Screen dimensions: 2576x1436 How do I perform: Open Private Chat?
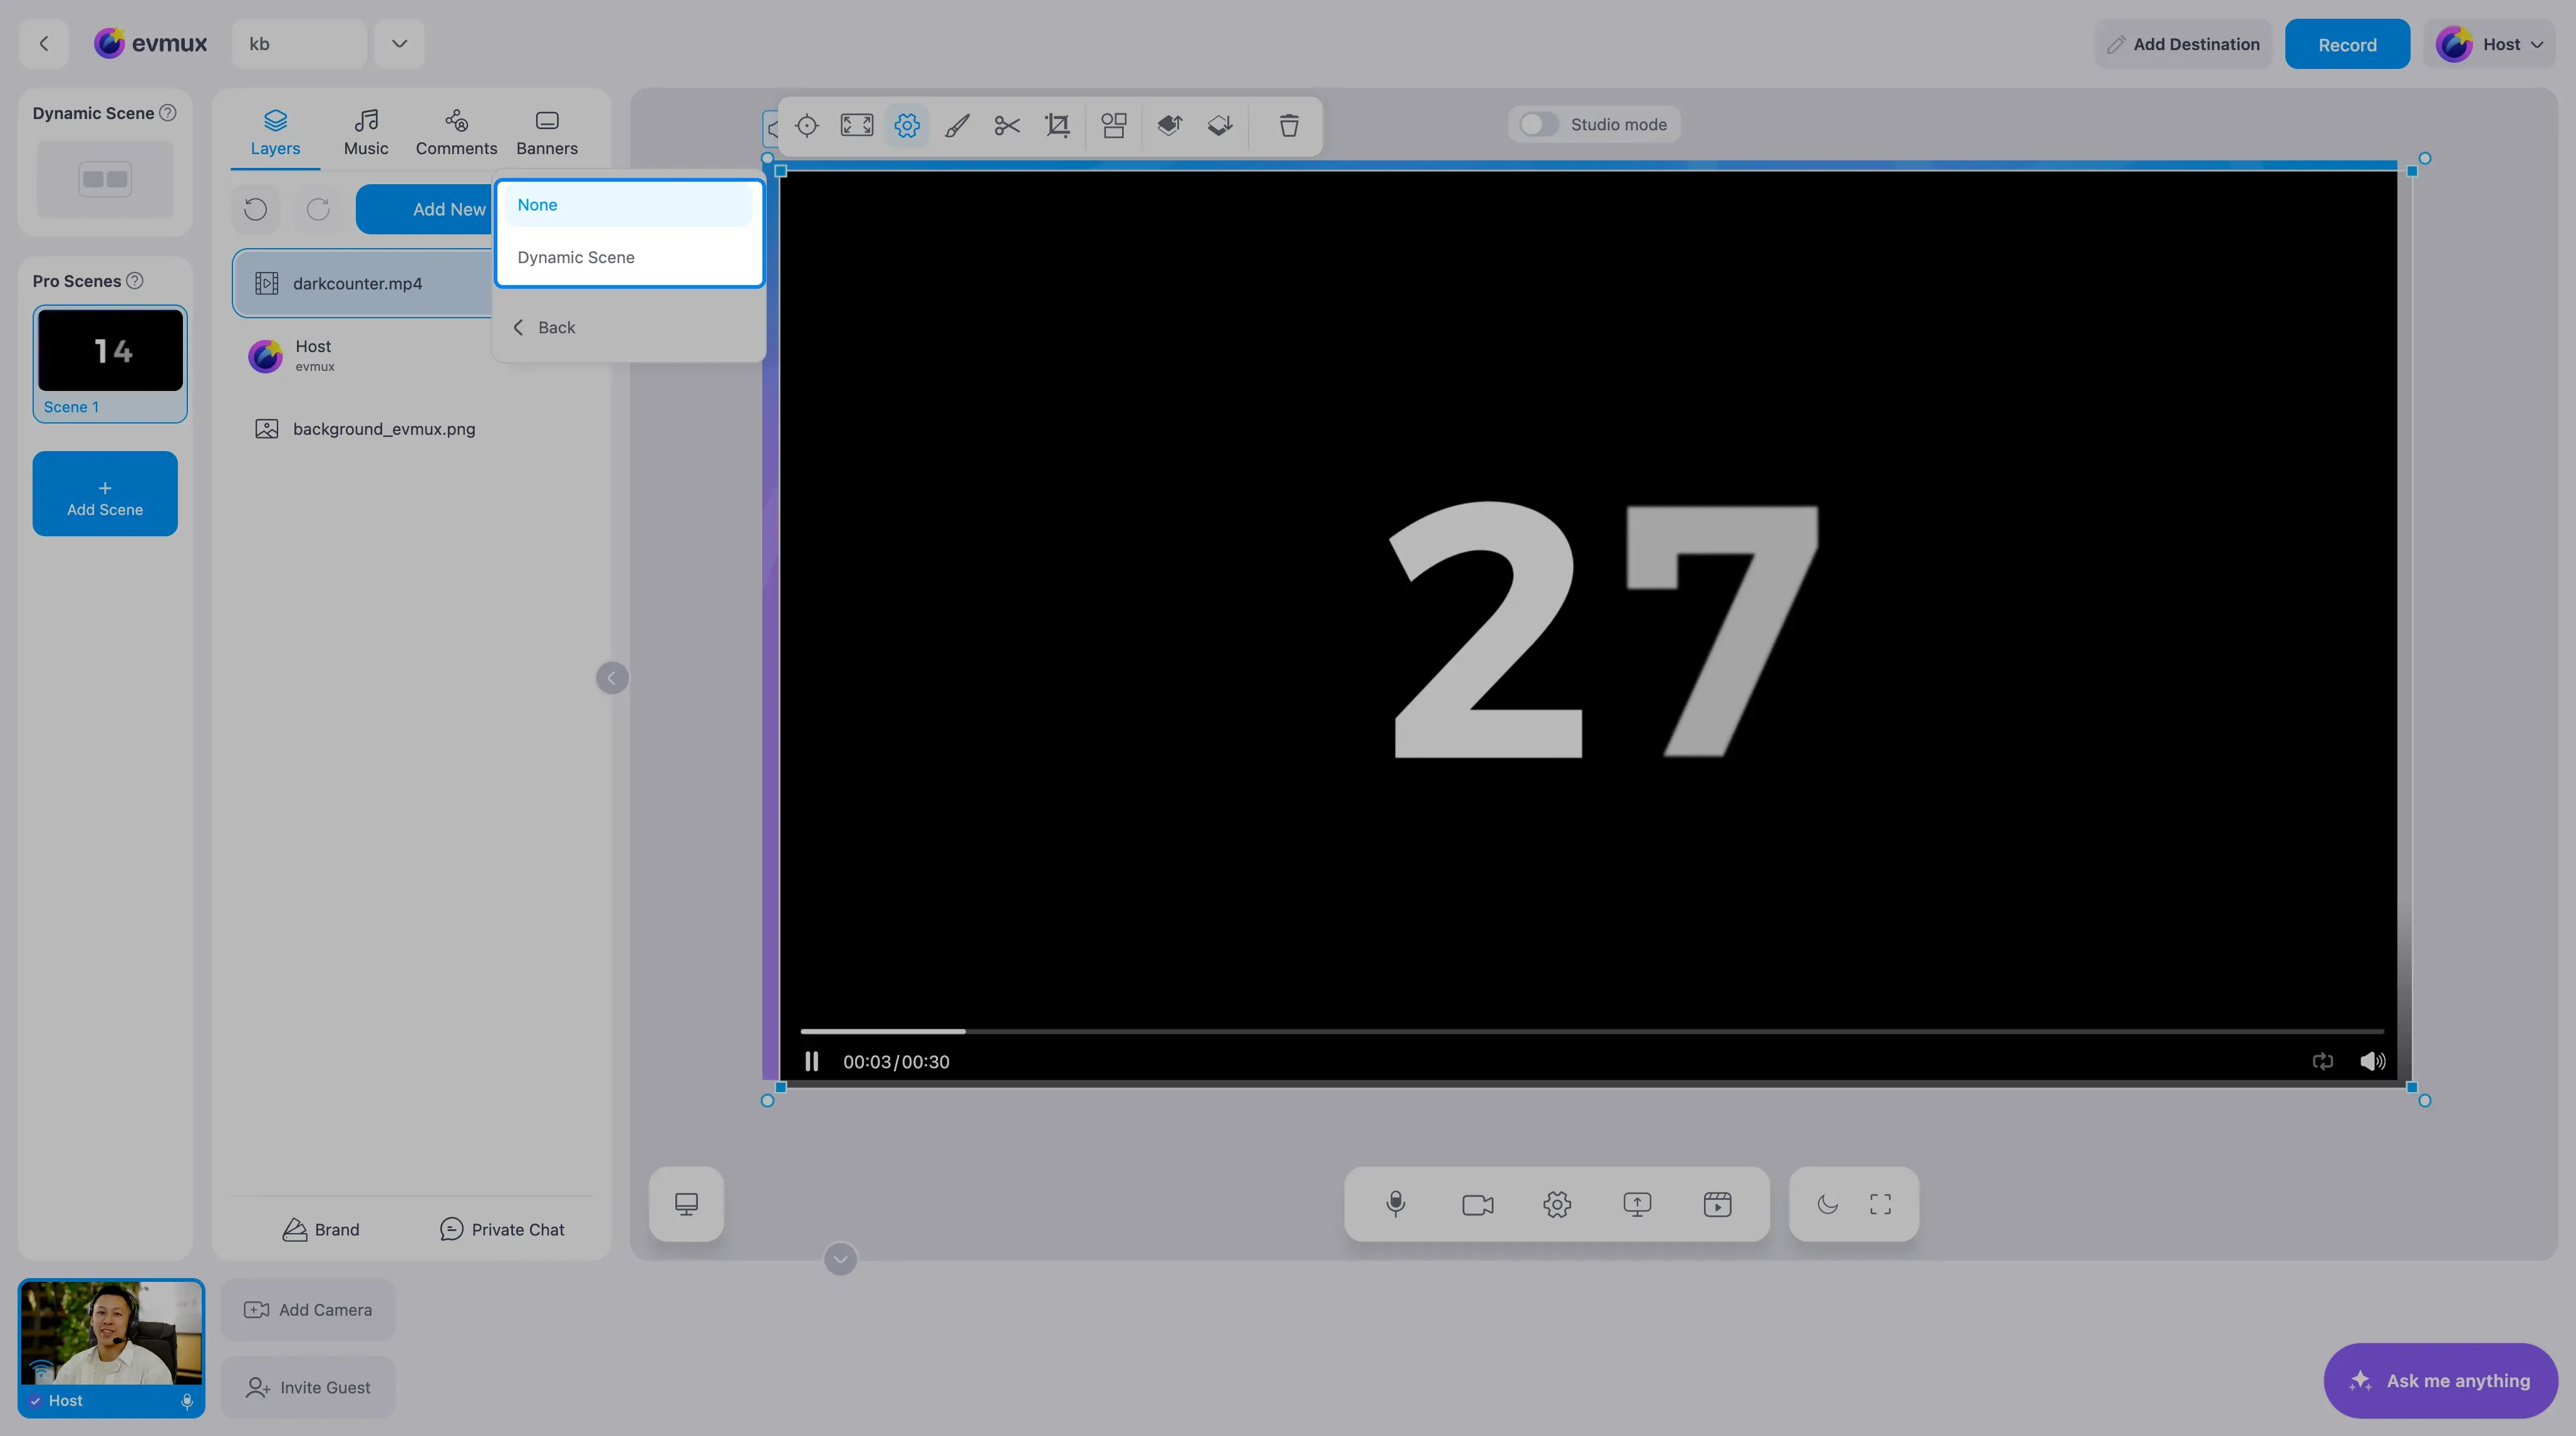tap(502, 1230)
